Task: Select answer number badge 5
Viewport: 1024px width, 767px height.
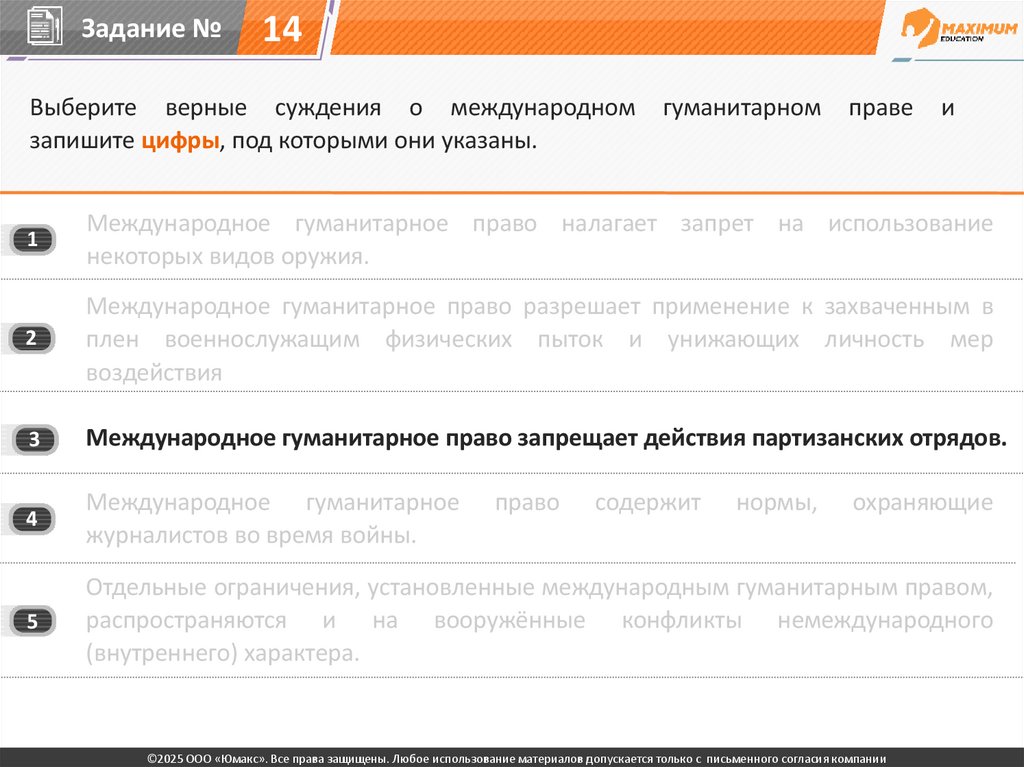Action: [x=32, y=621]
